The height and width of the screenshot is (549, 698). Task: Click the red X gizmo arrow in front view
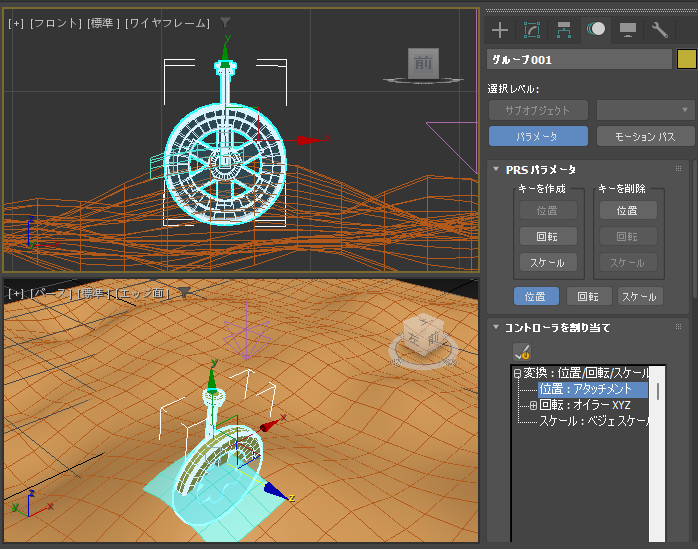coord(310,140)
